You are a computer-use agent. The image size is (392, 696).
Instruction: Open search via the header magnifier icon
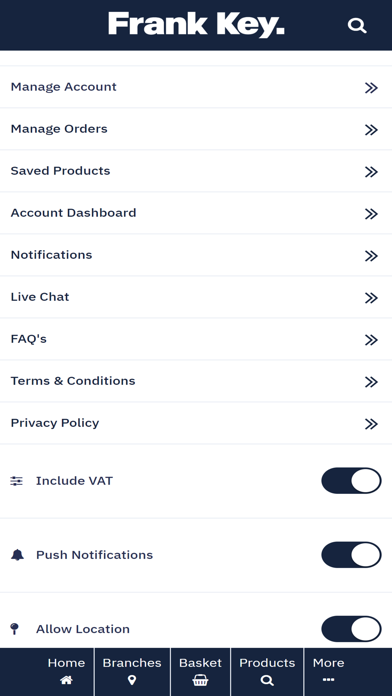(357, 25)
